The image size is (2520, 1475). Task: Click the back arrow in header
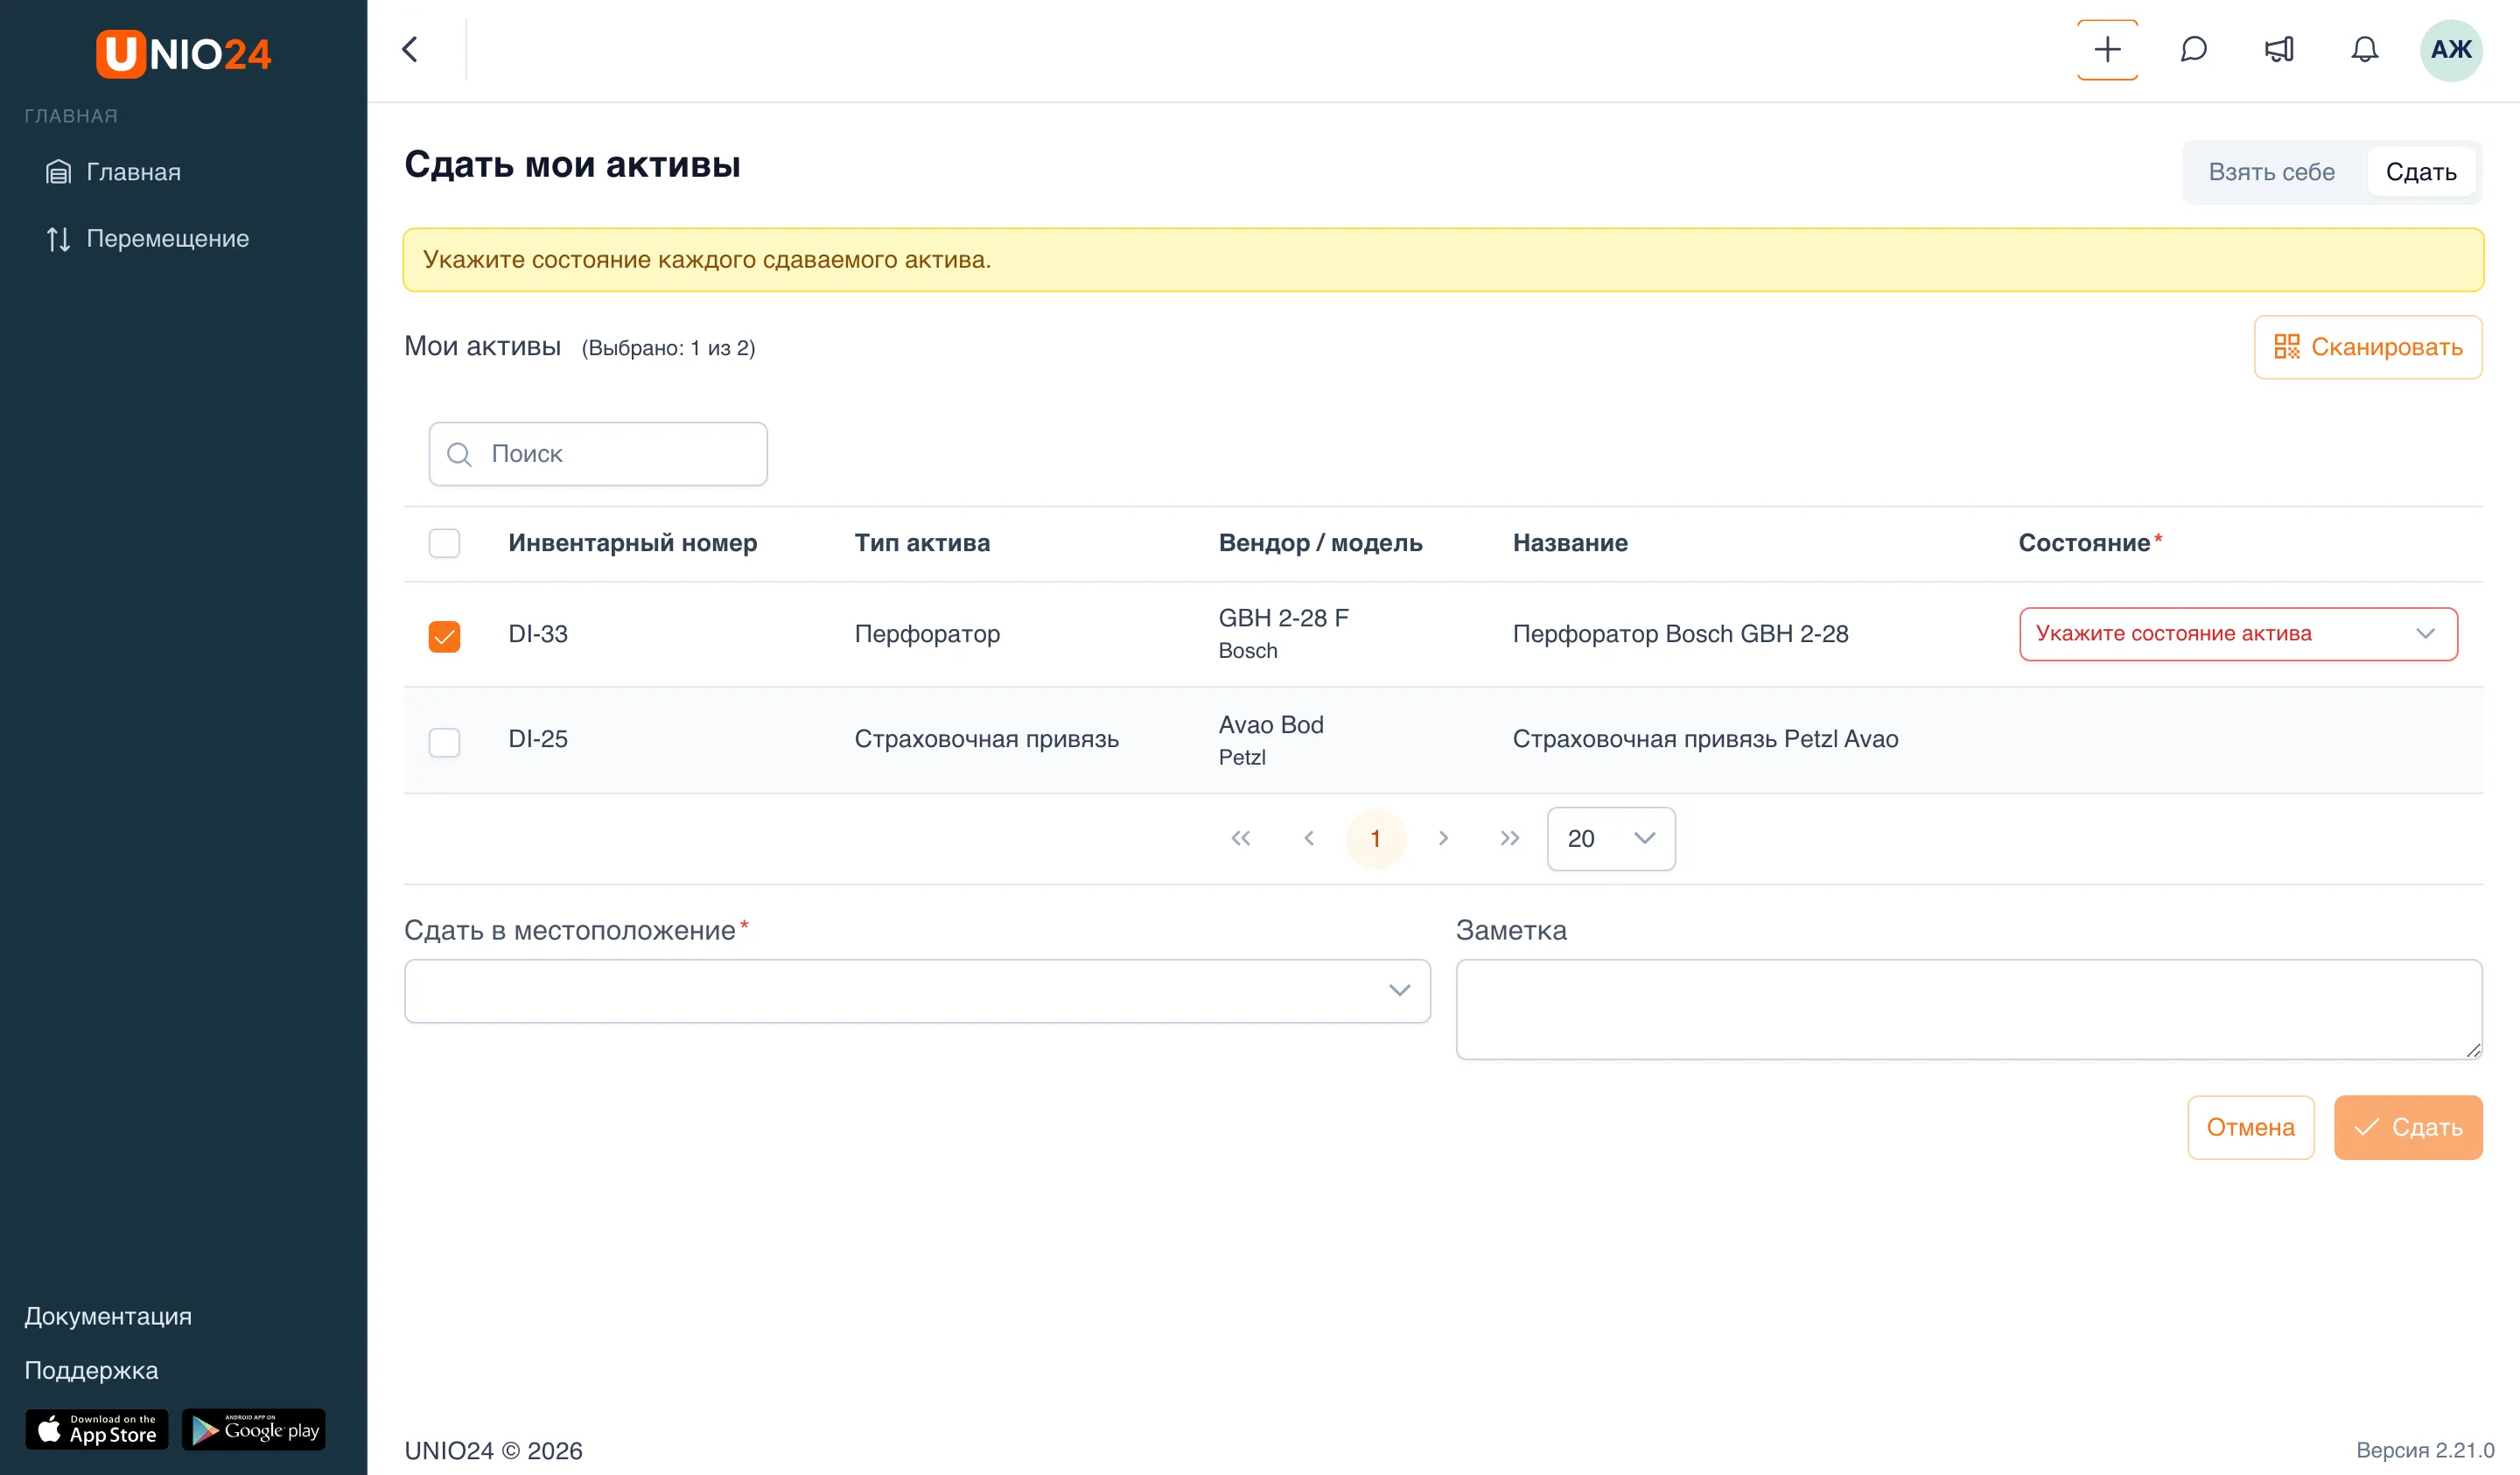coord(410,50)
